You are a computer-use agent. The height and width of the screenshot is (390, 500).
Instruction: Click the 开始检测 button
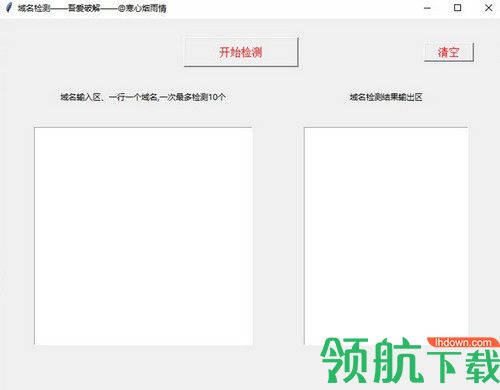(241, 52)
